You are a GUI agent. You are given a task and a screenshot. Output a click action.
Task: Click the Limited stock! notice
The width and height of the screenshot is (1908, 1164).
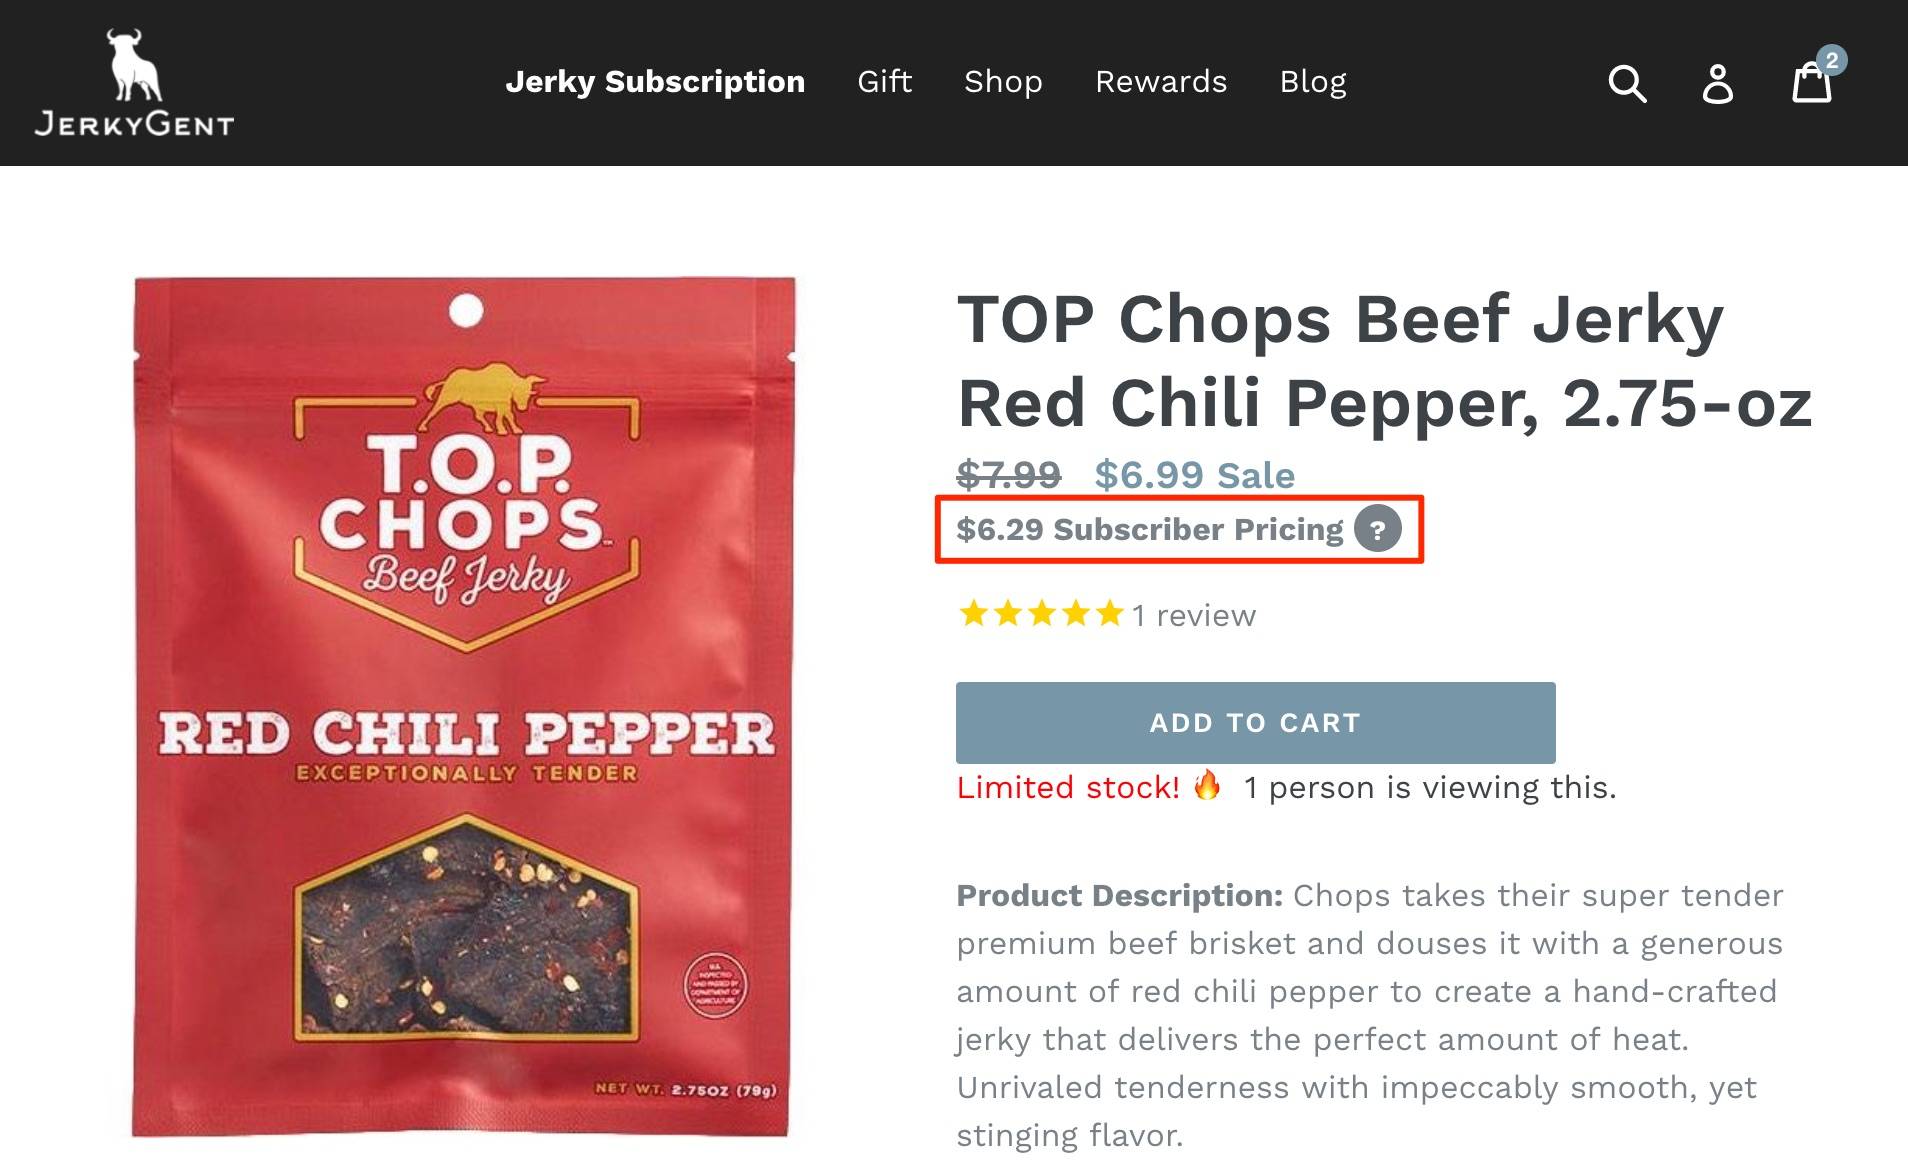coord(1068,788)
